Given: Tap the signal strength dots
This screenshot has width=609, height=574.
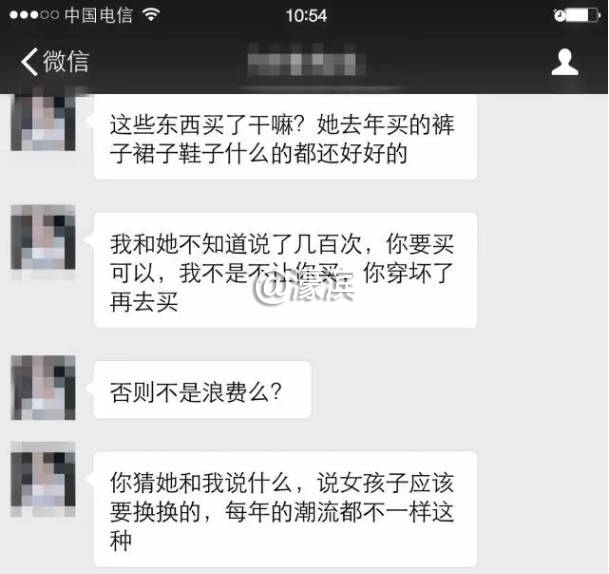Looking at the screenshot, I should [x=34, y=15].
